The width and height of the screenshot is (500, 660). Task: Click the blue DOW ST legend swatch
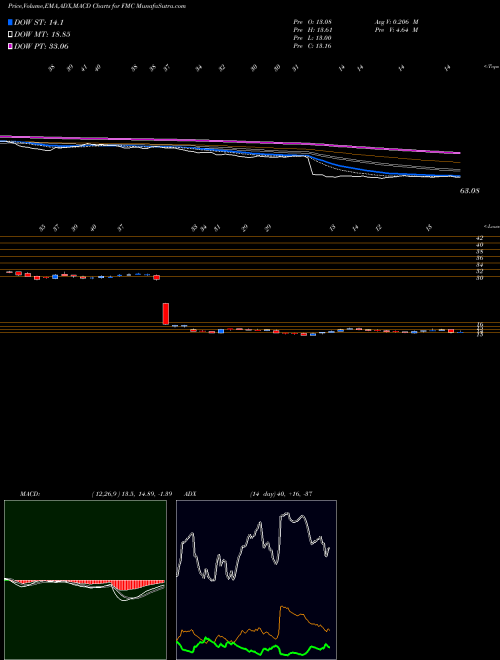pos(10,22)
